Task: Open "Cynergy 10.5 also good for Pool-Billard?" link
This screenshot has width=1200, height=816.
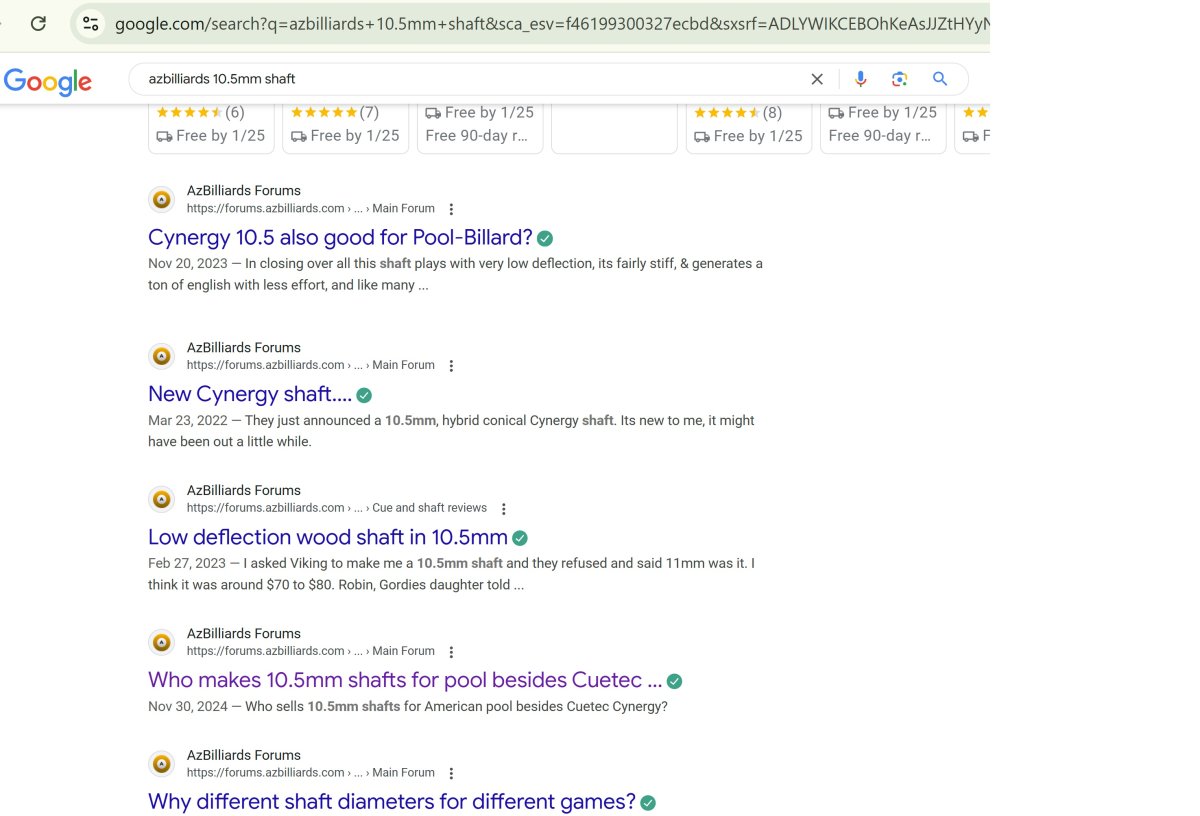Action: coord(340,238)
